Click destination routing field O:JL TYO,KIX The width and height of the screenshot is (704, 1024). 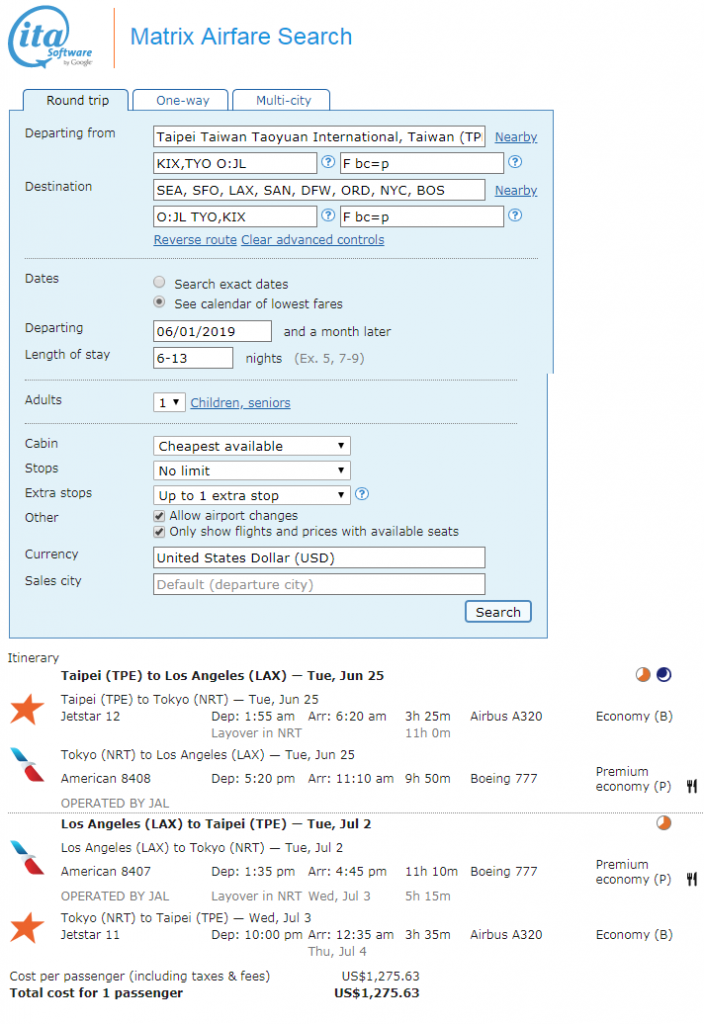tap(234, 217)
